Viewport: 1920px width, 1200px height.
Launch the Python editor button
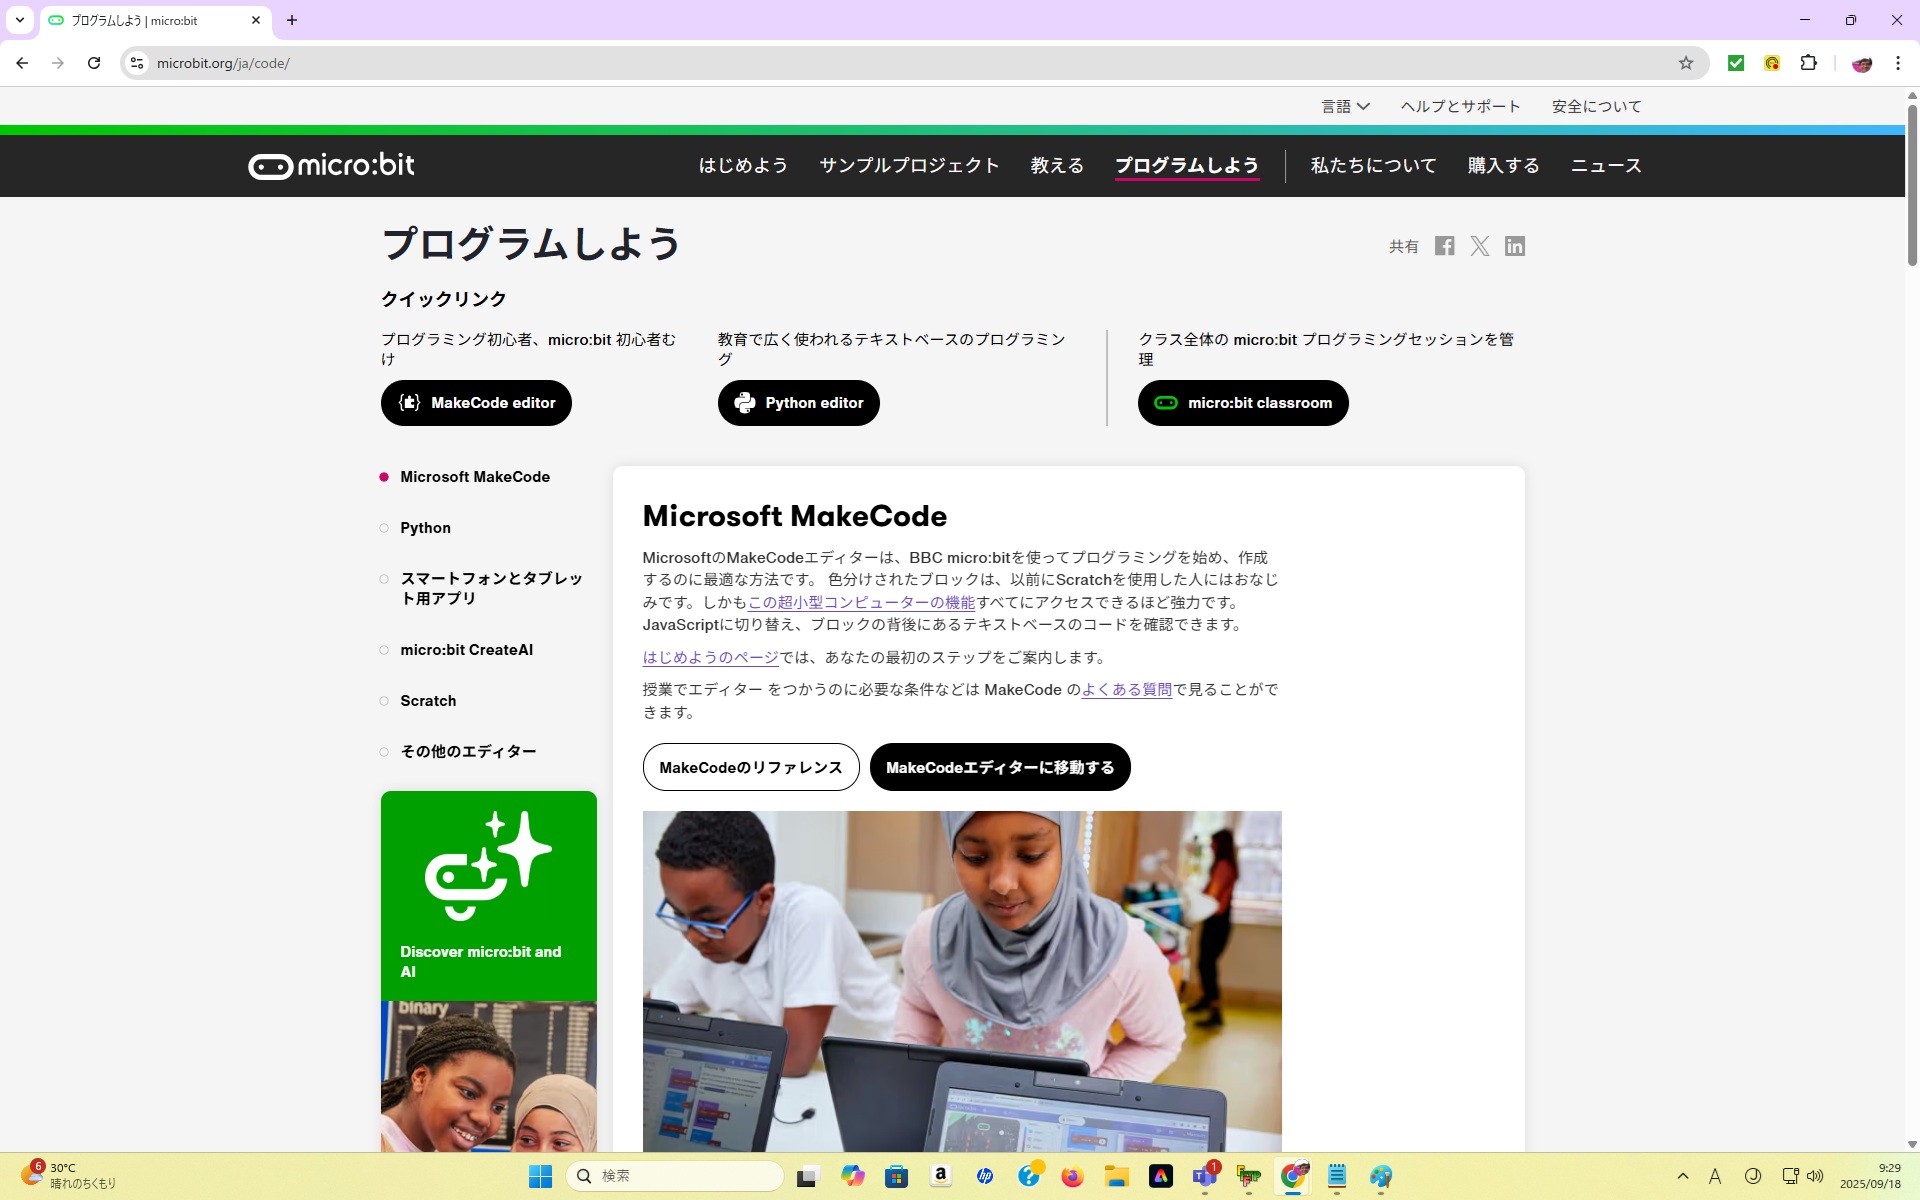[798, 403]
